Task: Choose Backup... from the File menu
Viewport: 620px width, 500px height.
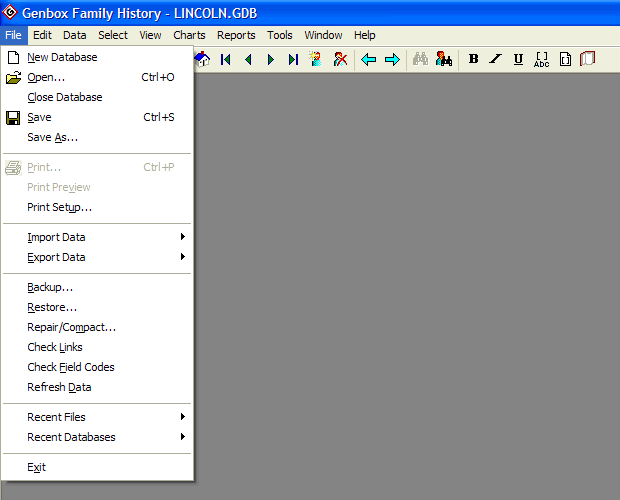Action: click(x=50, y=287)
